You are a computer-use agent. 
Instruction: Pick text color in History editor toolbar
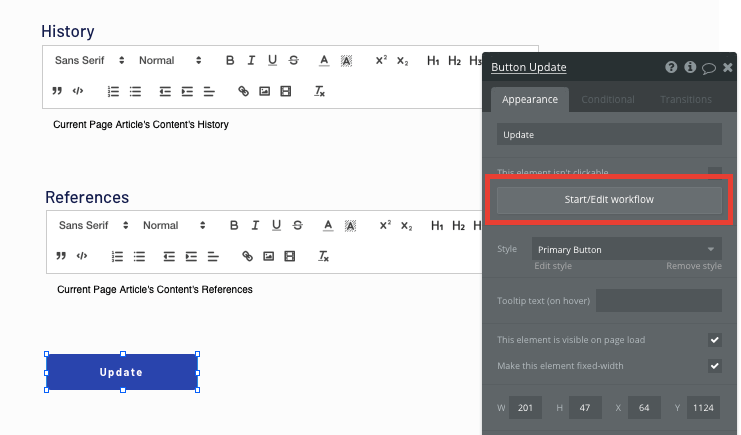[x=324, y=61]
